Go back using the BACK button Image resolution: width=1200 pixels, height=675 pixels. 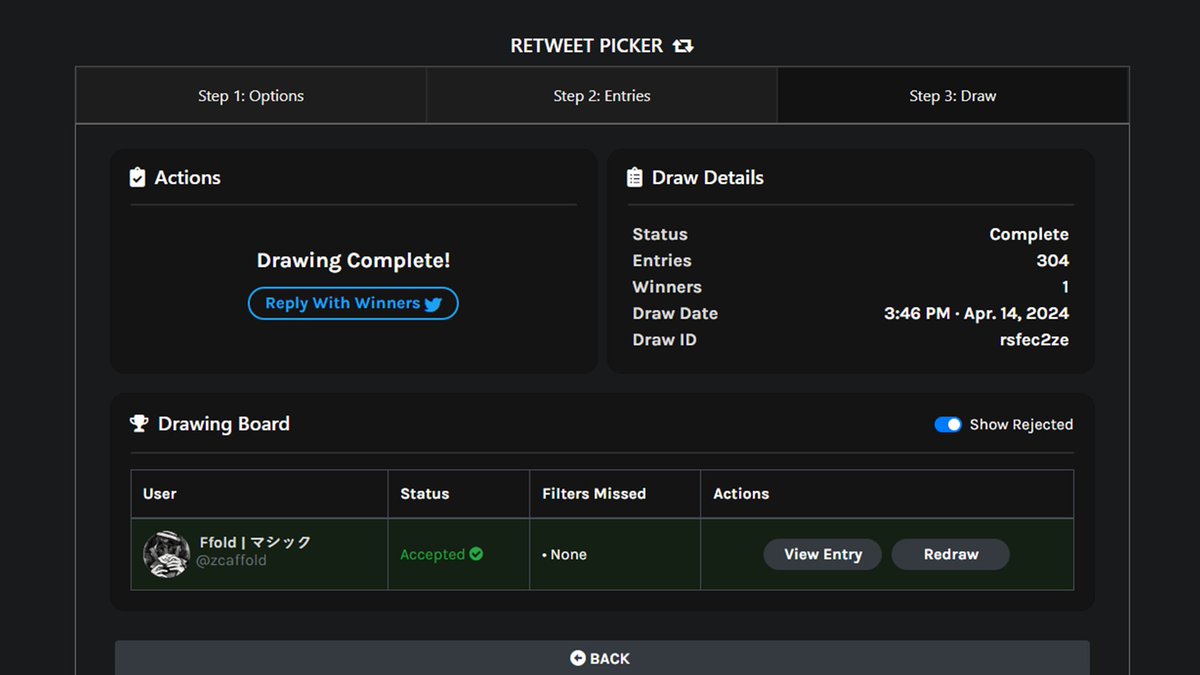[x=602, y=658]
